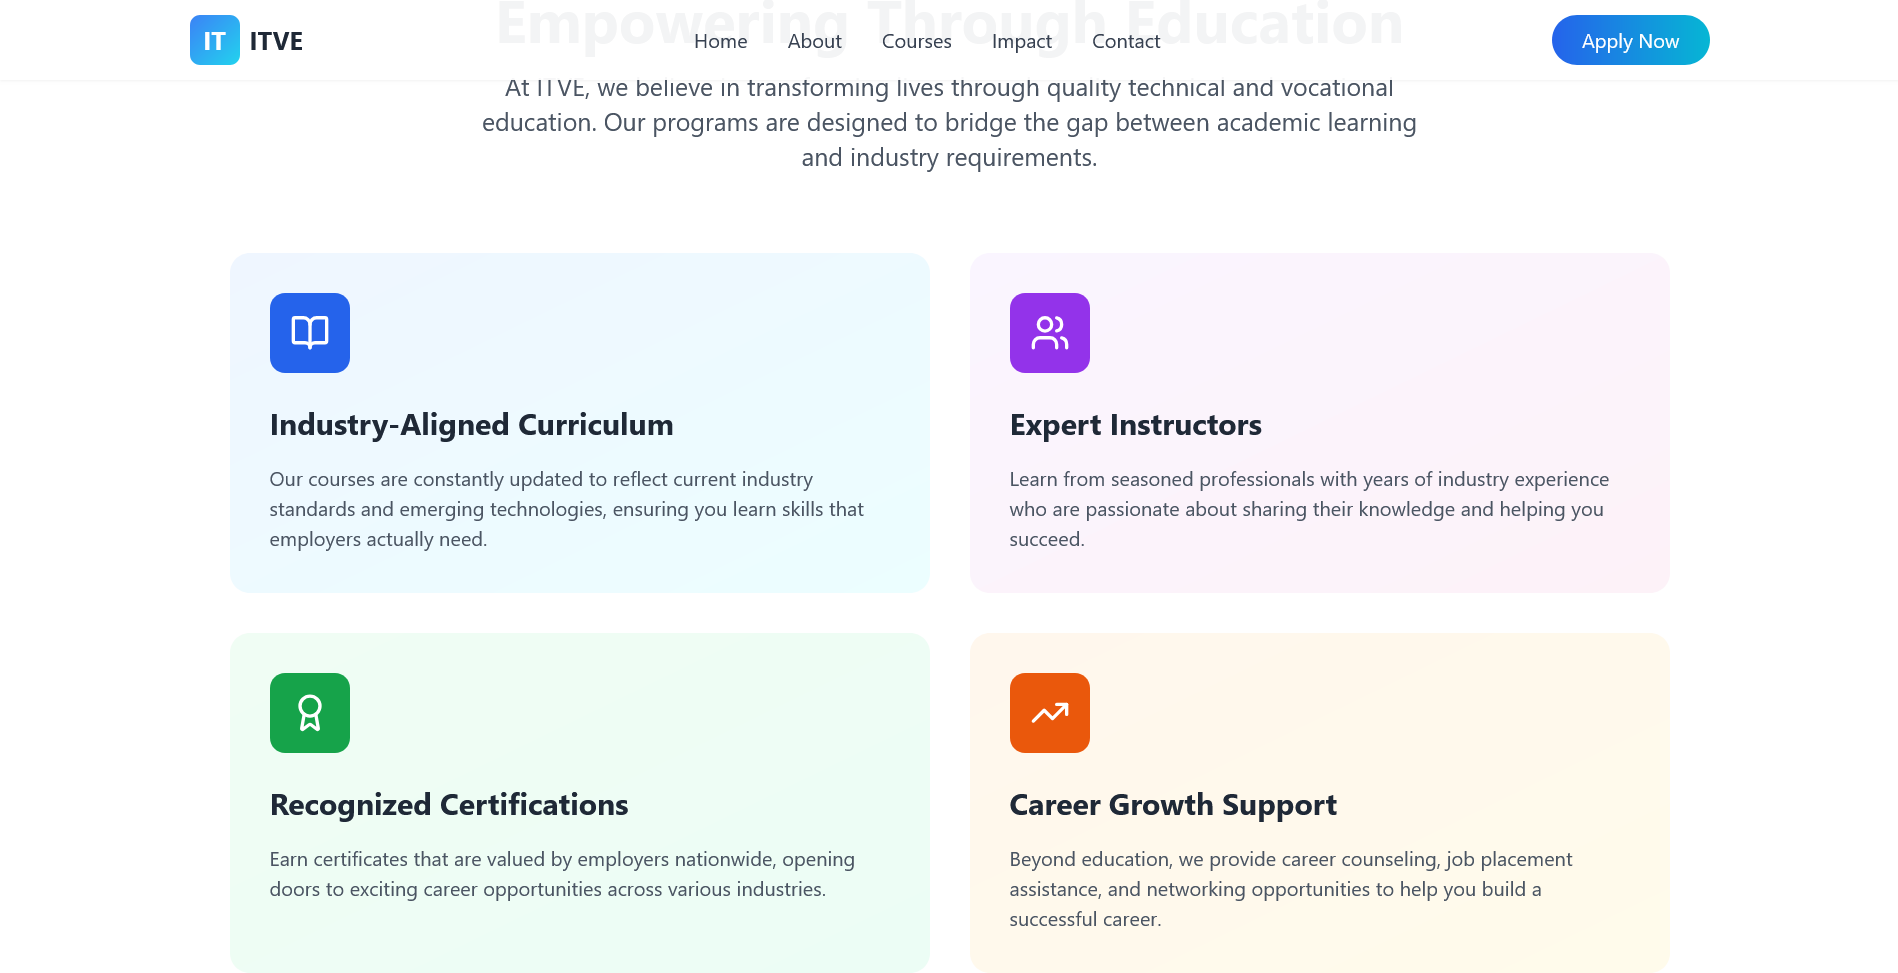Click the Career Growth Support heading

pyautogui.click(x=1172, y=805)
